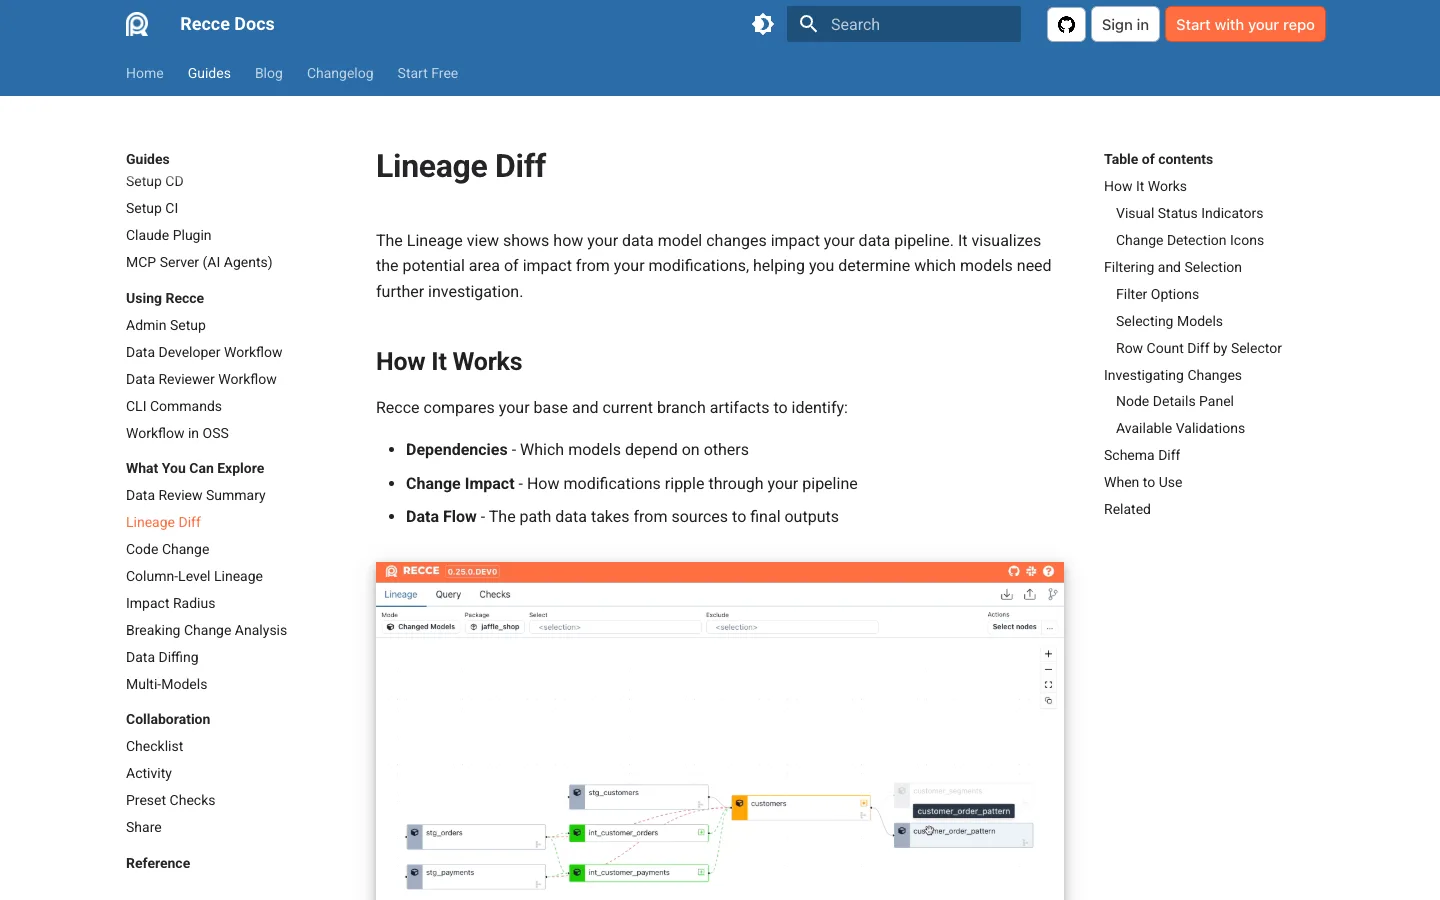Go to Filtering and Selection section
This screenshot has height=900, width=1440.
(x=1173, y=267)
